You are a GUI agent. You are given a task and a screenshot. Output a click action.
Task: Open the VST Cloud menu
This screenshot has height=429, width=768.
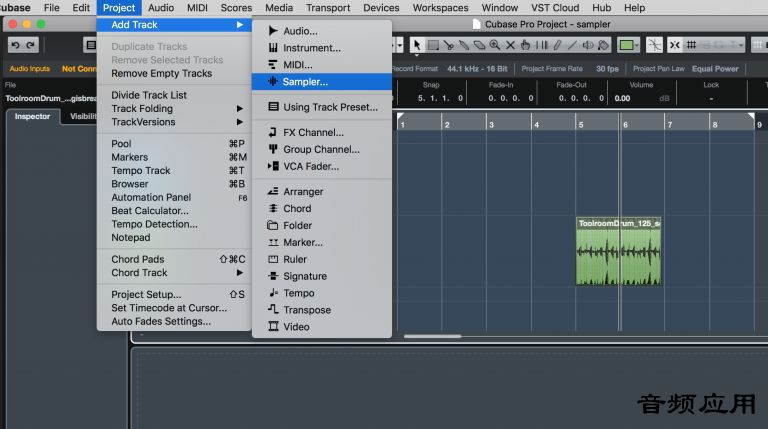click(x=555, y=8)
